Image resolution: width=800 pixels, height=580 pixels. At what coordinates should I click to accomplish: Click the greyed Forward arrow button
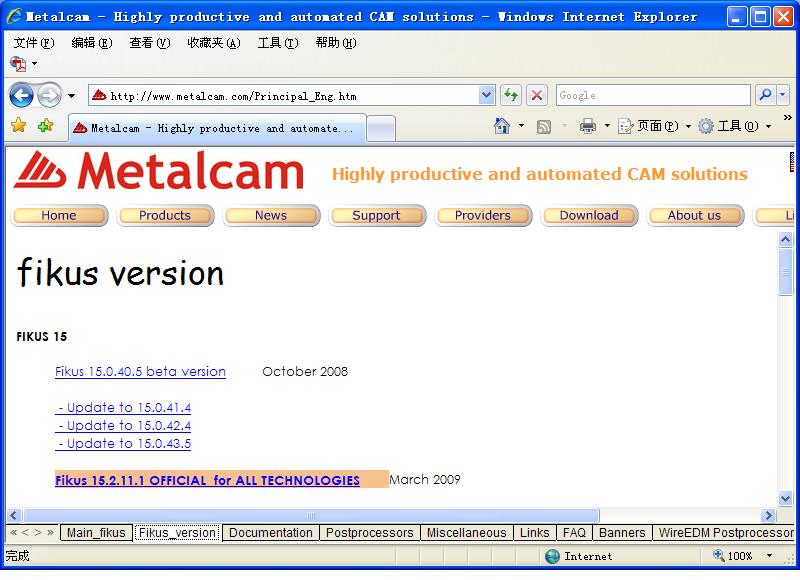(x=49, y=95)
